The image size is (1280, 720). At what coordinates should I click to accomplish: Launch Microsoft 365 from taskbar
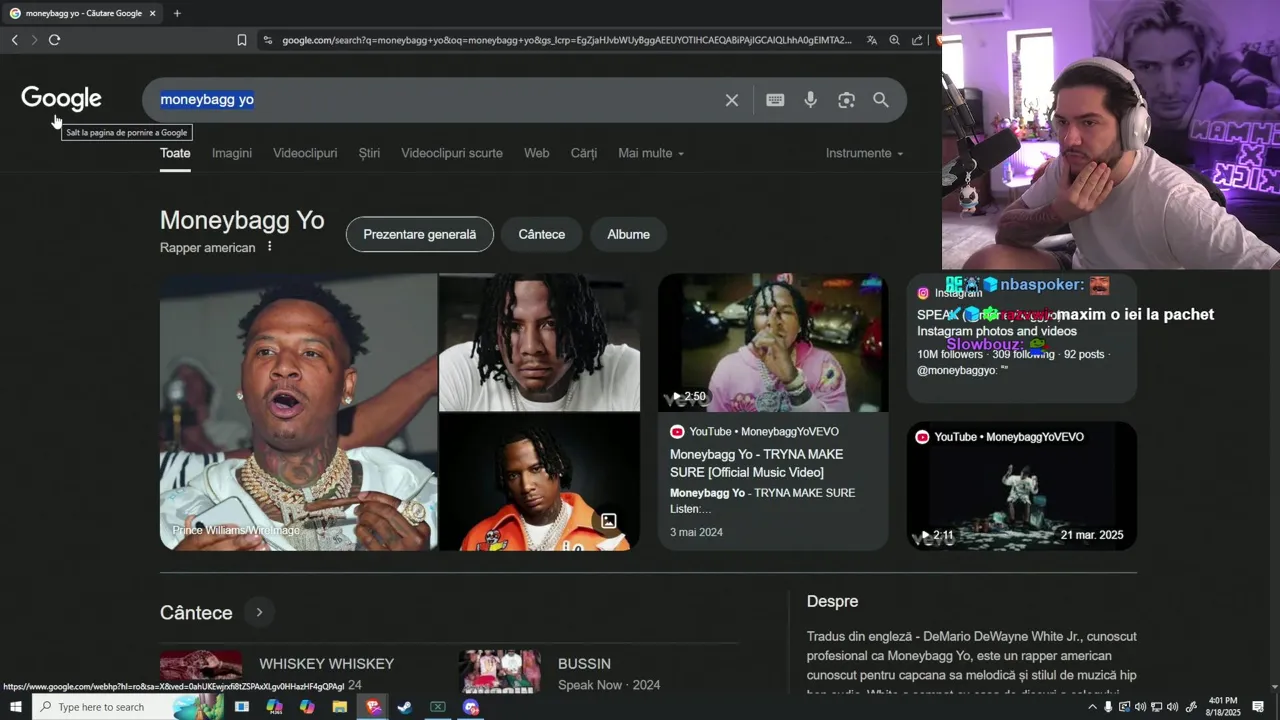click(274, 707)
